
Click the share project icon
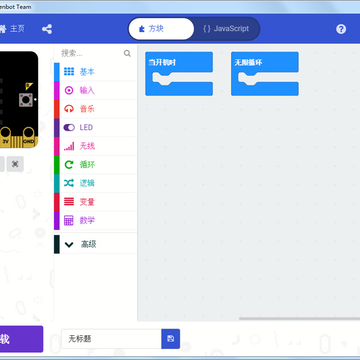[x=47, y=29]
